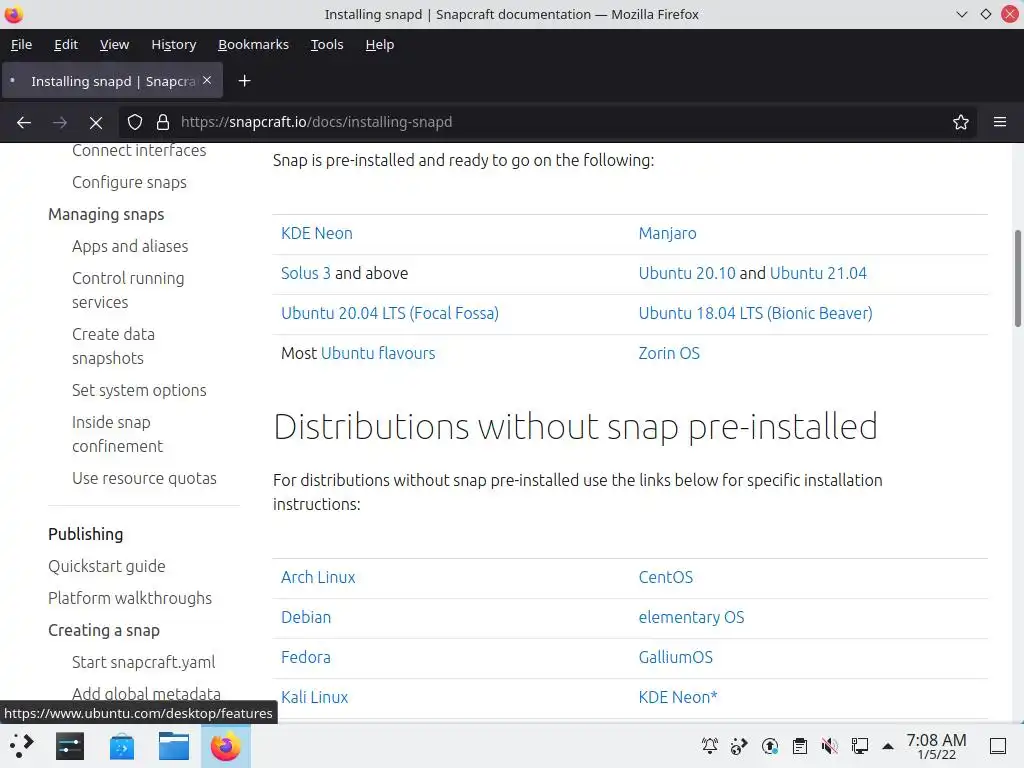
Task: Open the File menu
Action: click(x=22, y=44)
